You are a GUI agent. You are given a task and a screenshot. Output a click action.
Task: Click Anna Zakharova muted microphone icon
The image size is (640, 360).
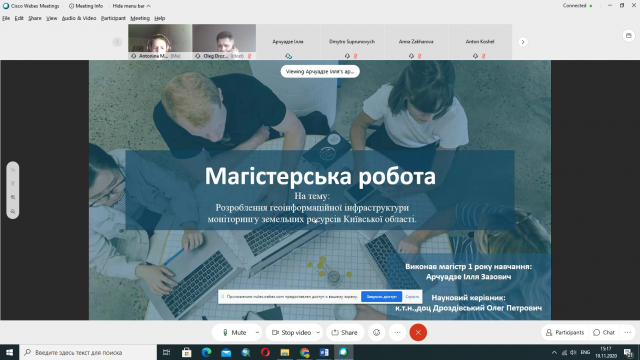coord(420,56)
